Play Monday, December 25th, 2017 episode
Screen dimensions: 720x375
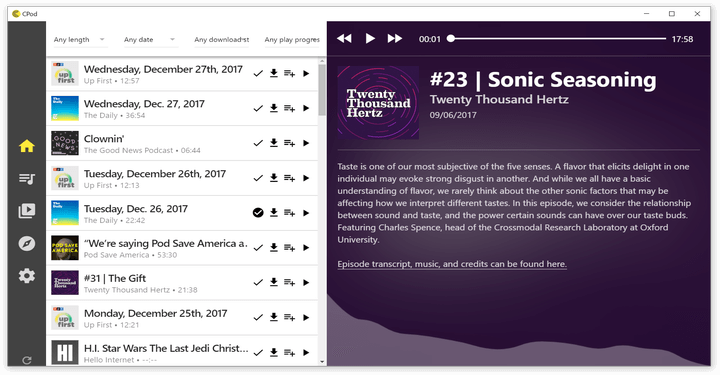(306, 318)
